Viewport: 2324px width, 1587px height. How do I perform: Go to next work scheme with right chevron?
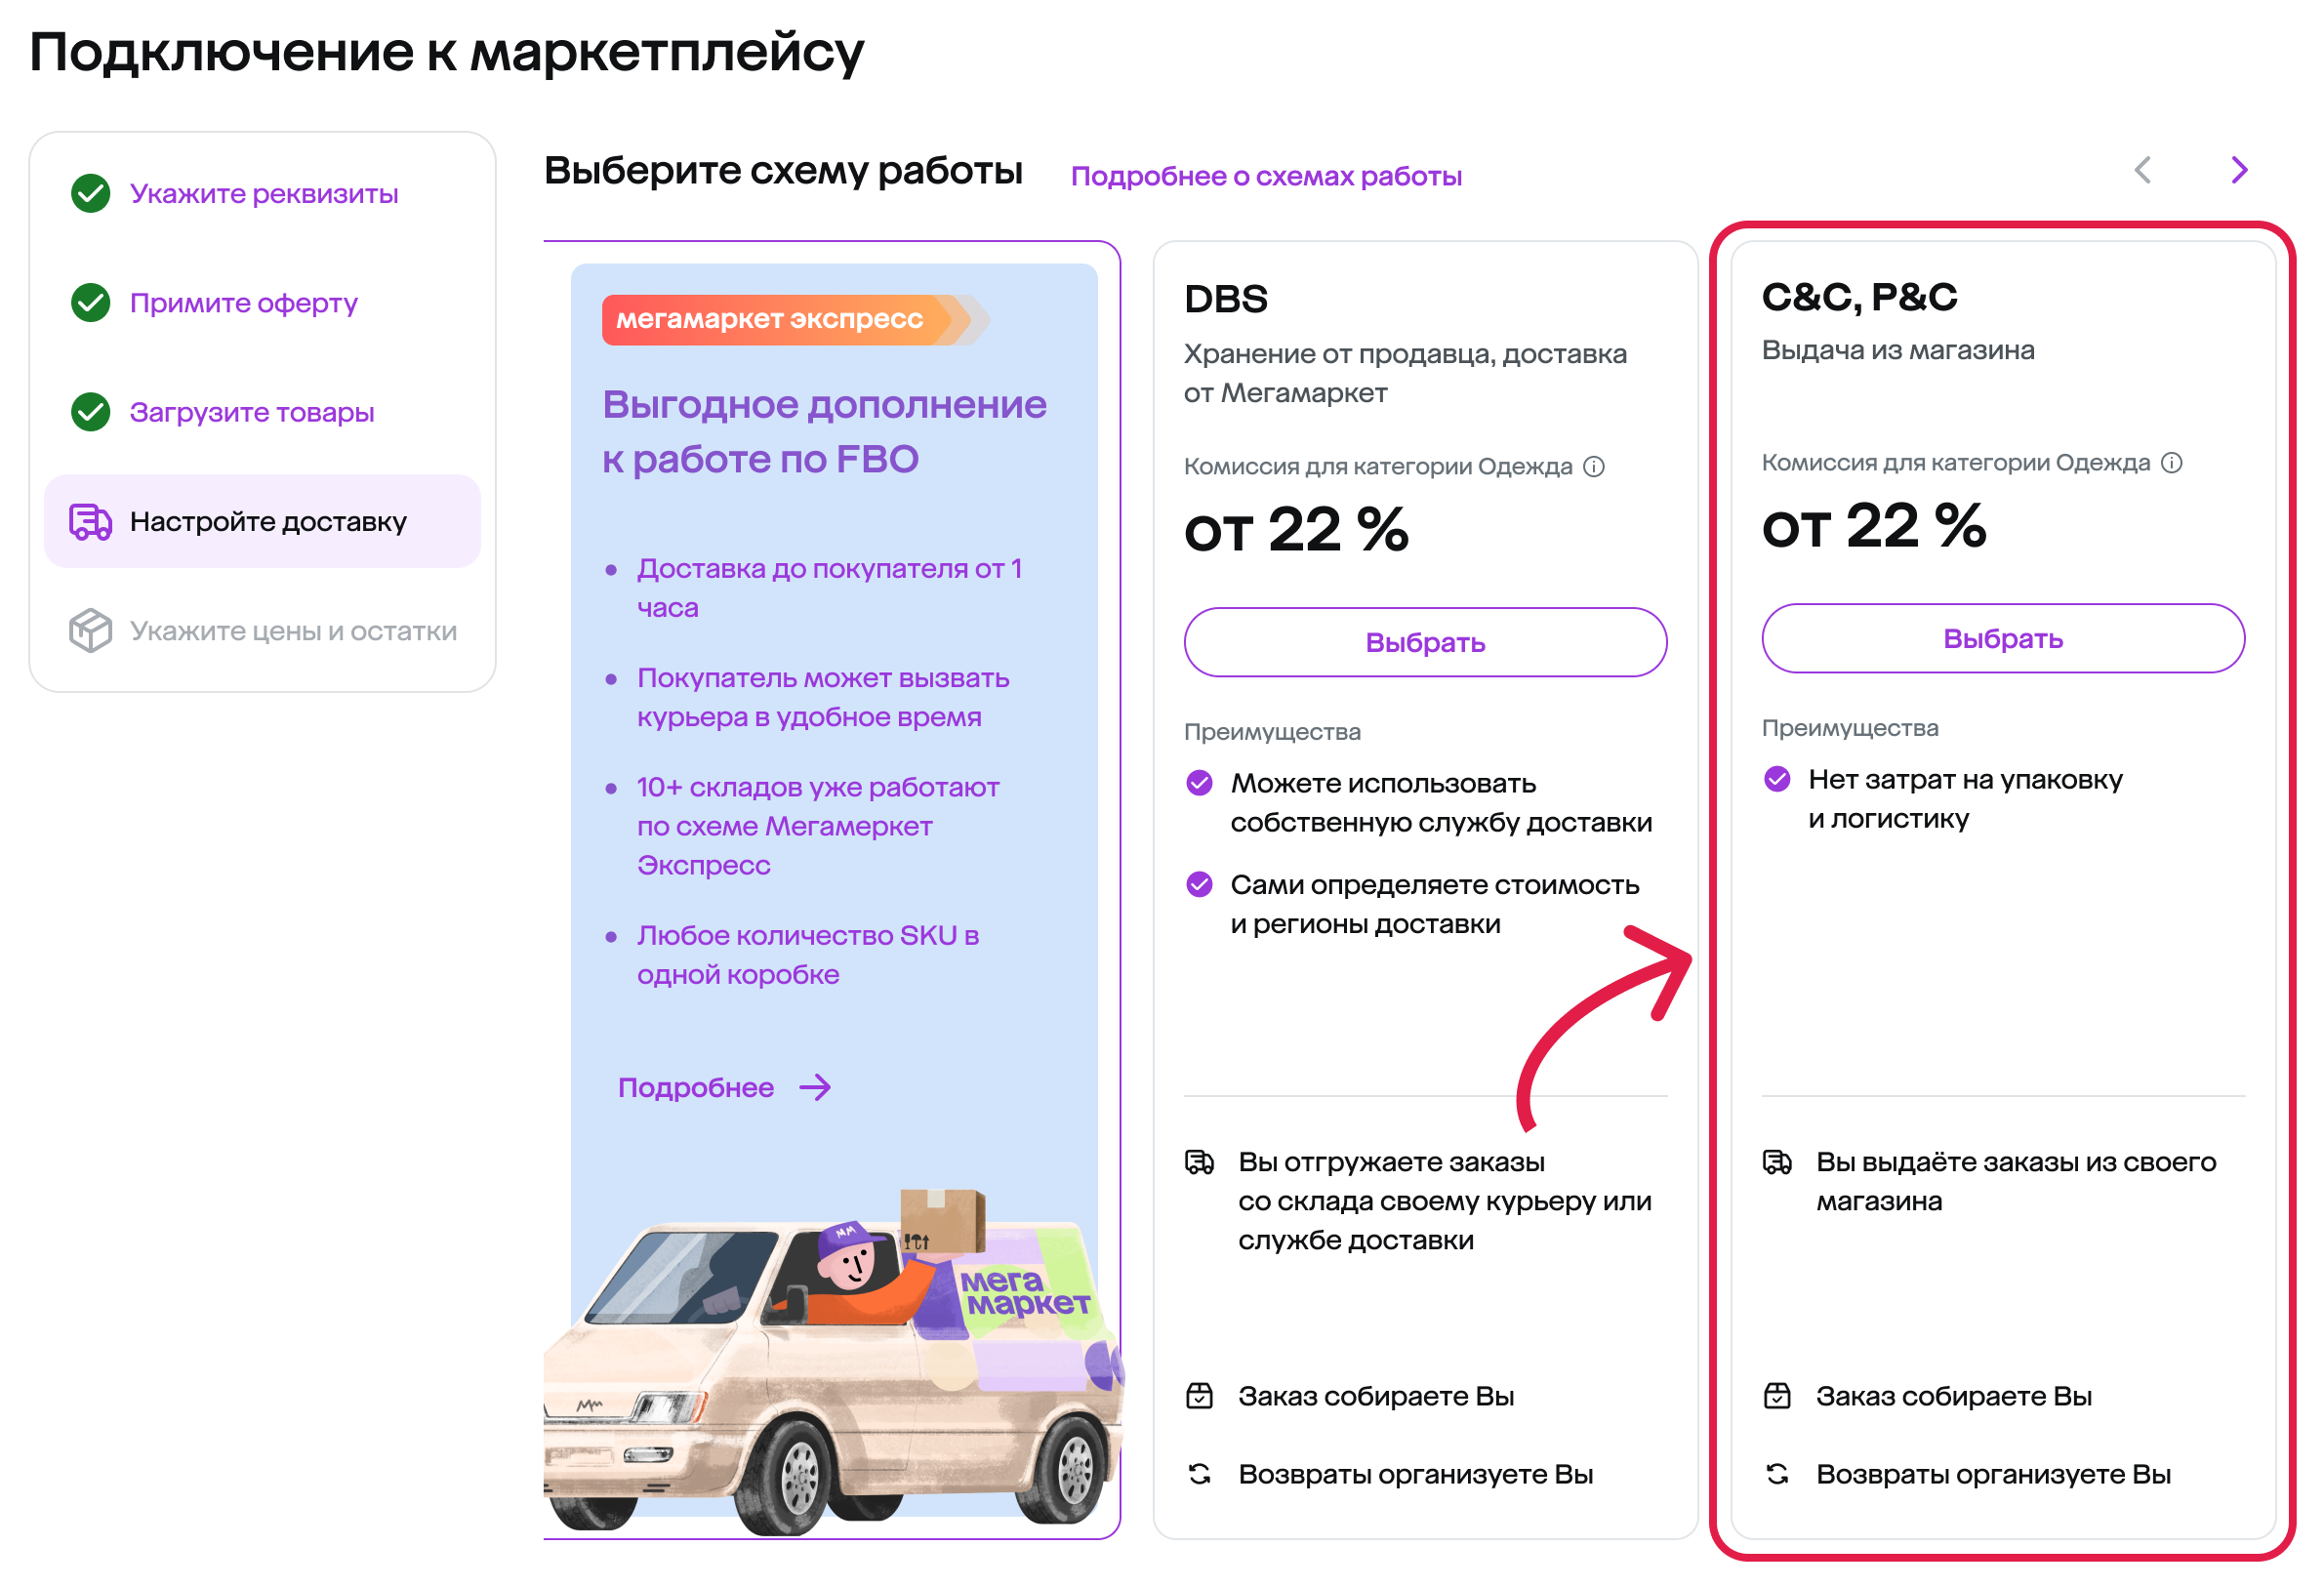pyautogui.click(x=2239, y=170)
